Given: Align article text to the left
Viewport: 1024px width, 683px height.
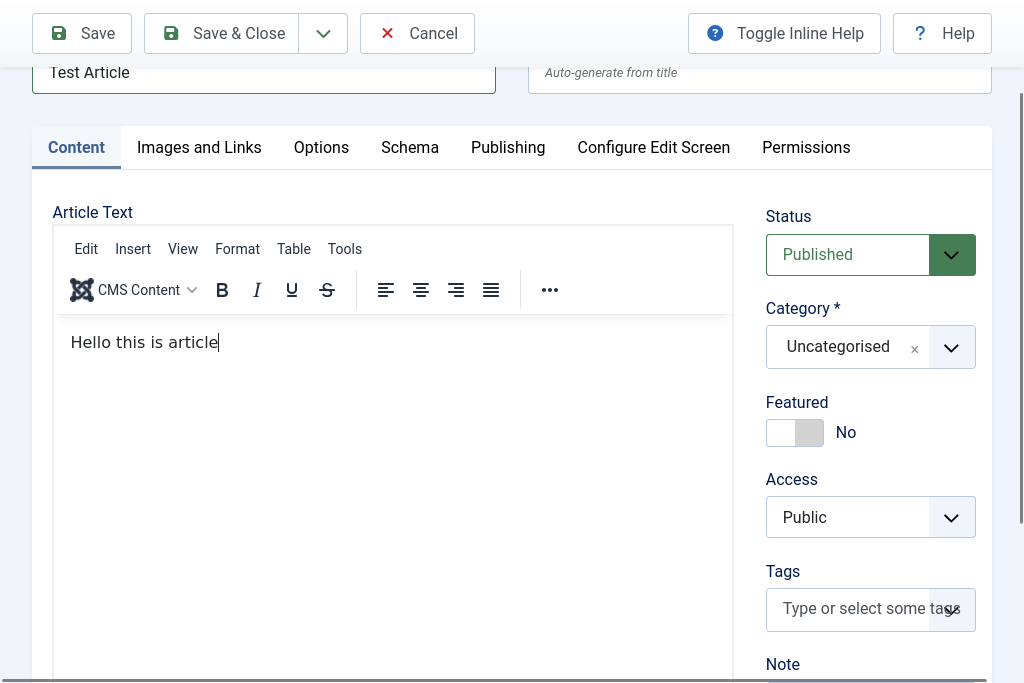Looking at the screenshot, I should (386, 290).
